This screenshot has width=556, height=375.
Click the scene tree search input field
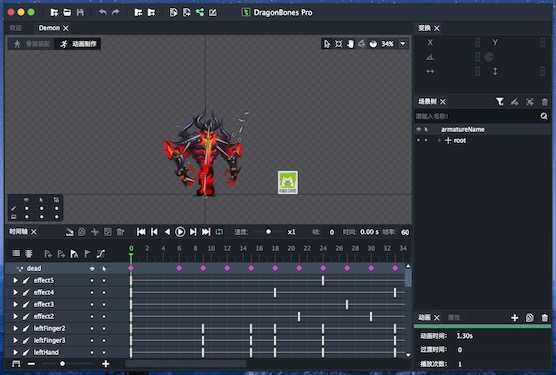[x=477, y=116]
